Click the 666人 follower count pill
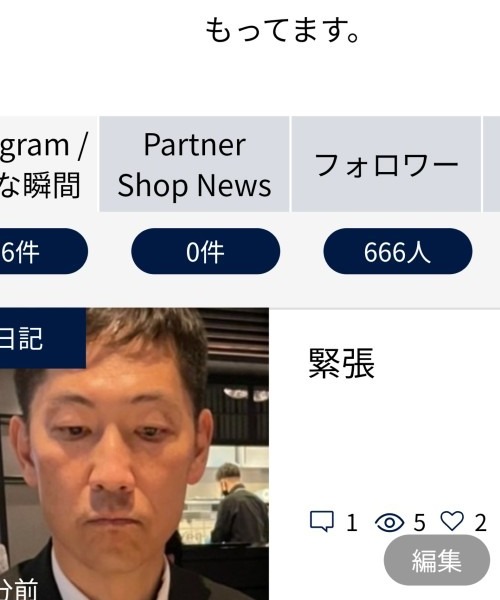500x600 pixels. point(397,251)
